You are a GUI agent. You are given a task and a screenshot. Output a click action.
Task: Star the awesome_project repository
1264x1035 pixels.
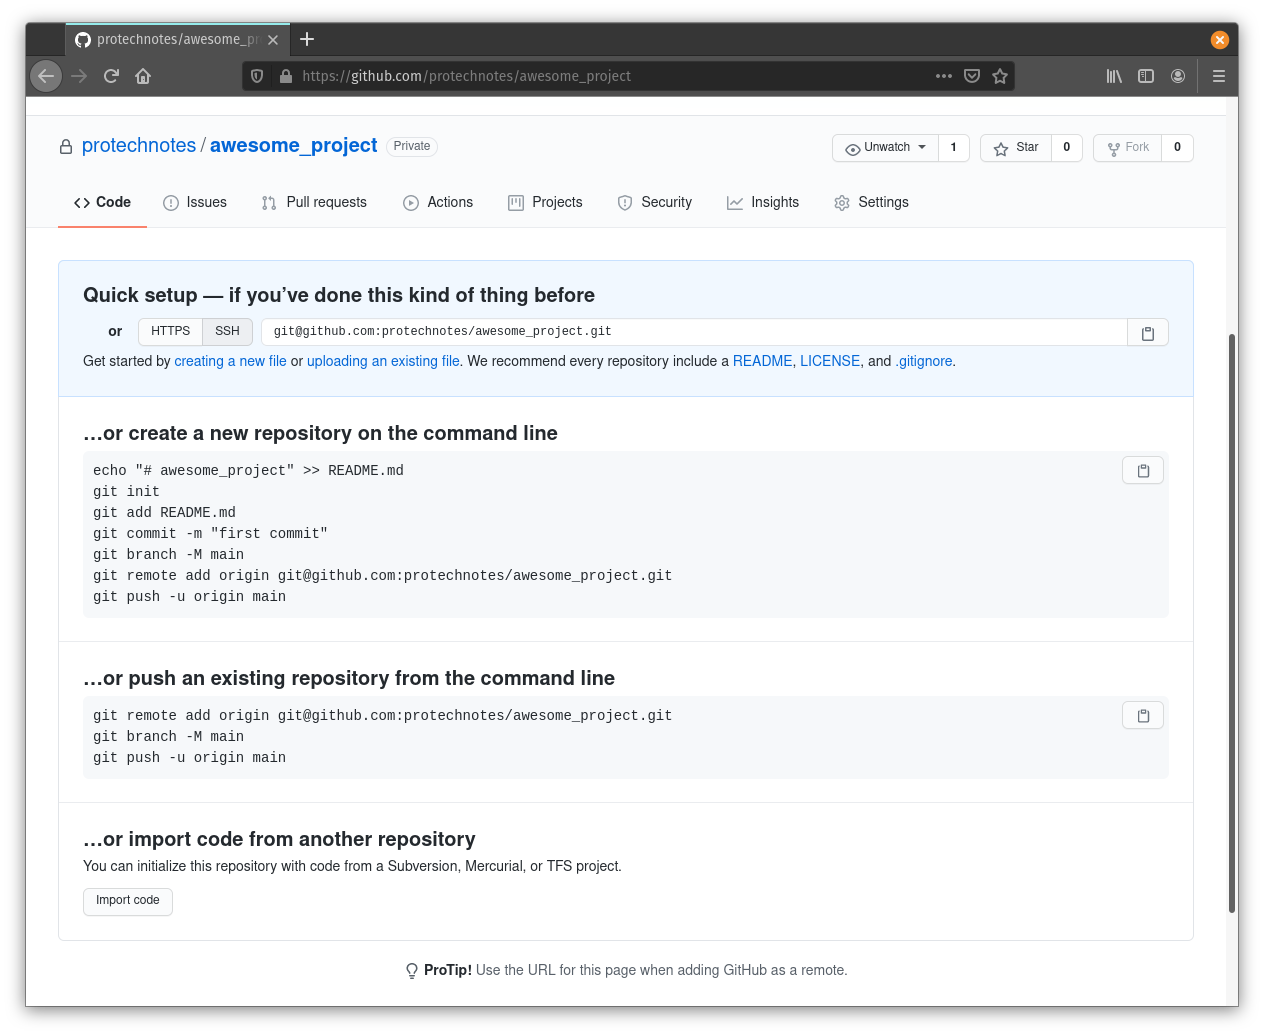point(1016,148)
